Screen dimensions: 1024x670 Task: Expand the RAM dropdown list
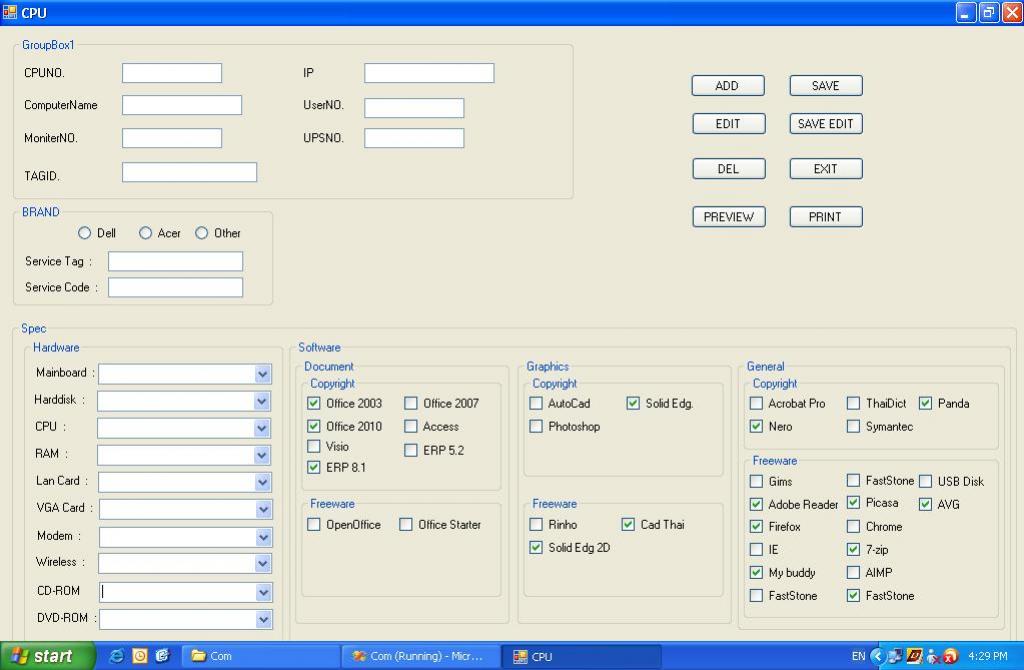[262, 455]
